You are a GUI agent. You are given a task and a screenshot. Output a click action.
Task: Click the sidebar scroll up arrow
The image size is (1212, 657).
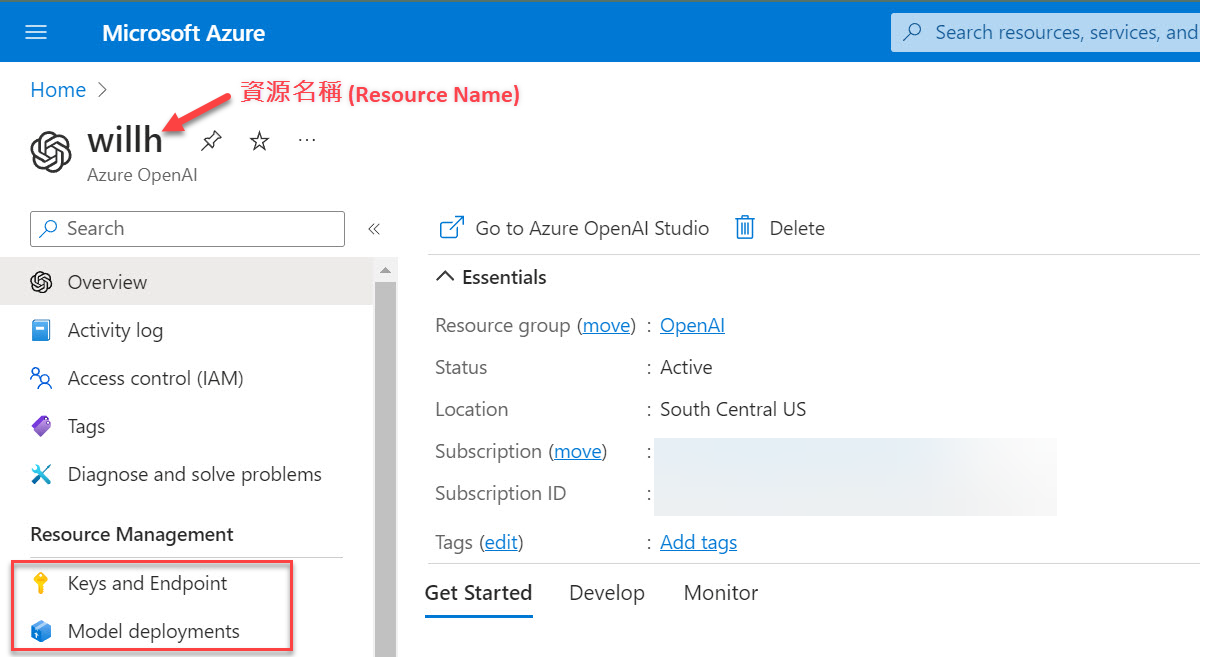coord(386,272)
